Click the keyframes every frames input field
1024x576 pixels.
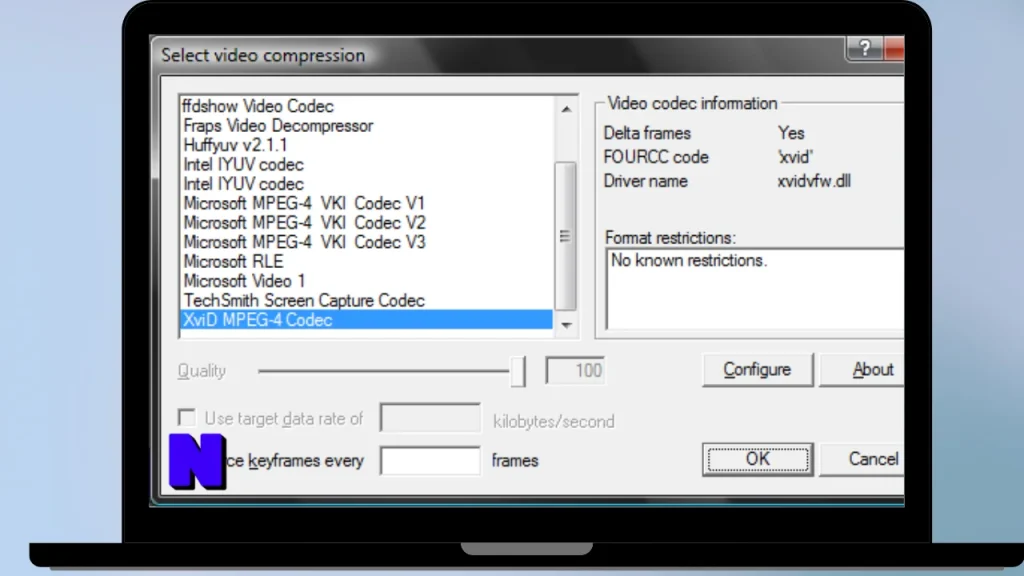click(430, 460)
